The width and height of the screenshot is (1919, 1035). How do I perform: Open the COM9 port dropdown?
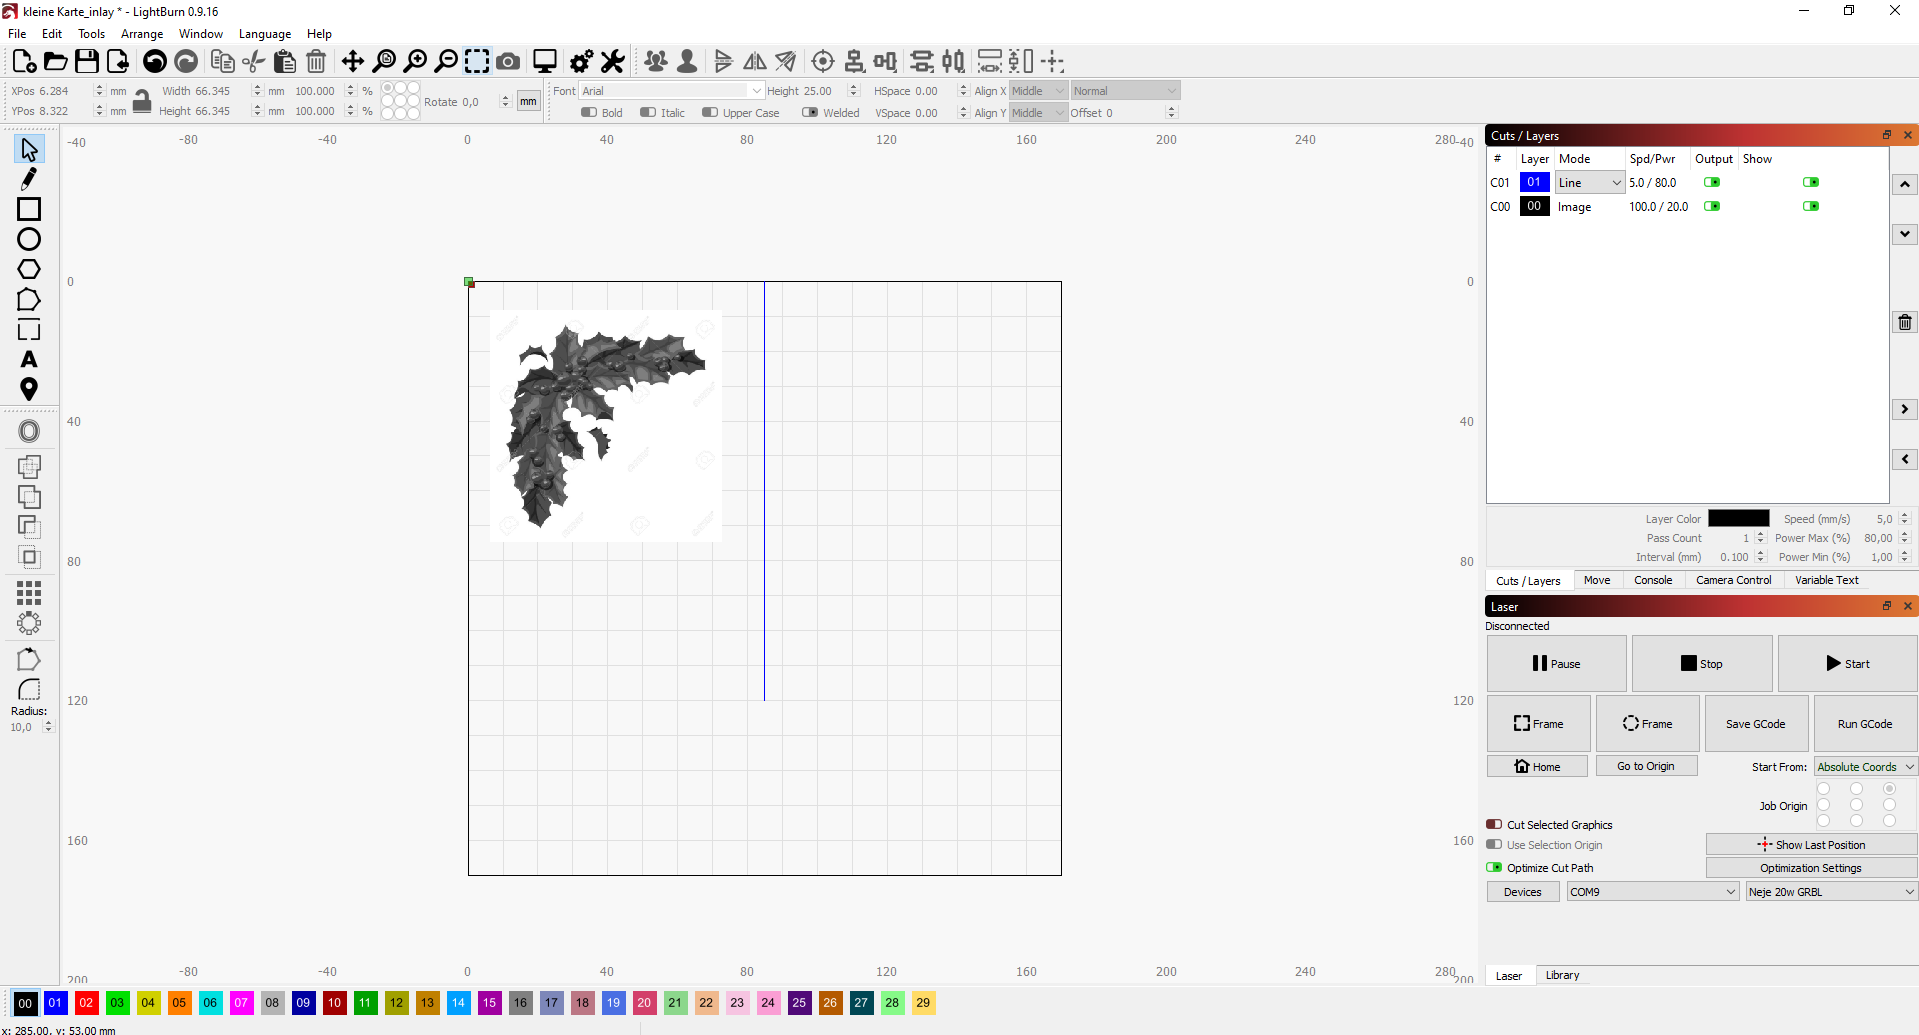1653,892
